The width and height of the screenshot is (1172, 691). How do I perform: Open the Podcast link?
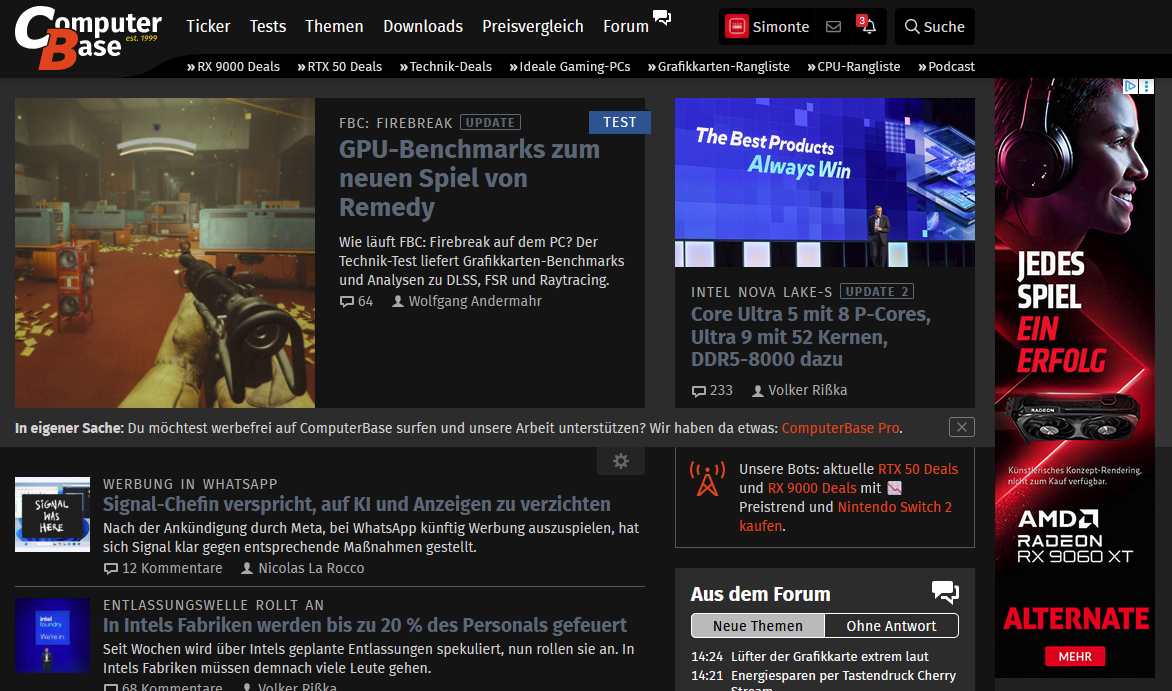pos(946,67)
